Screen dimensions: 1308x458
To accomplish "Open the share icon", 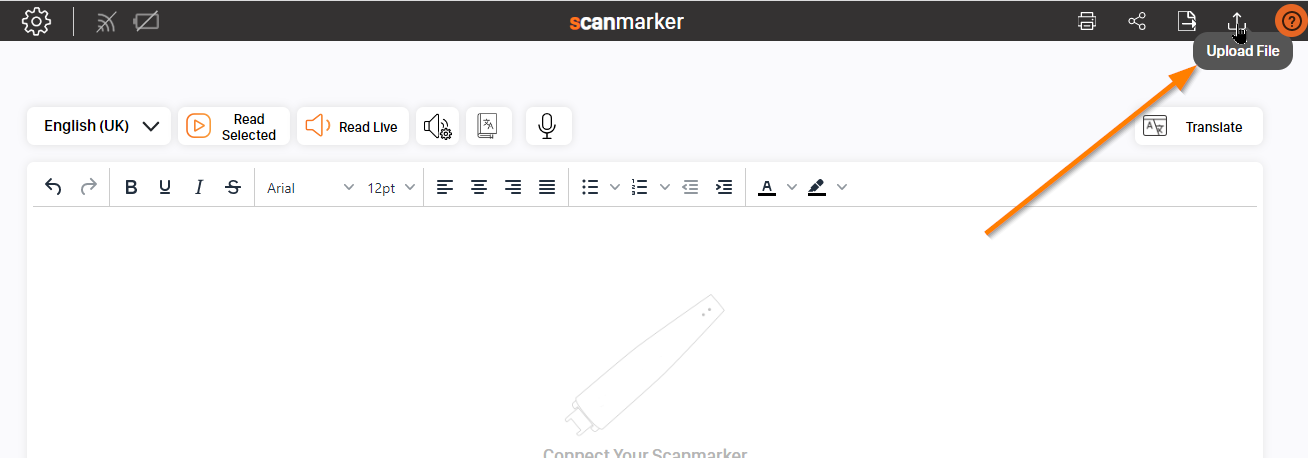I will (x=1137, y=21).
